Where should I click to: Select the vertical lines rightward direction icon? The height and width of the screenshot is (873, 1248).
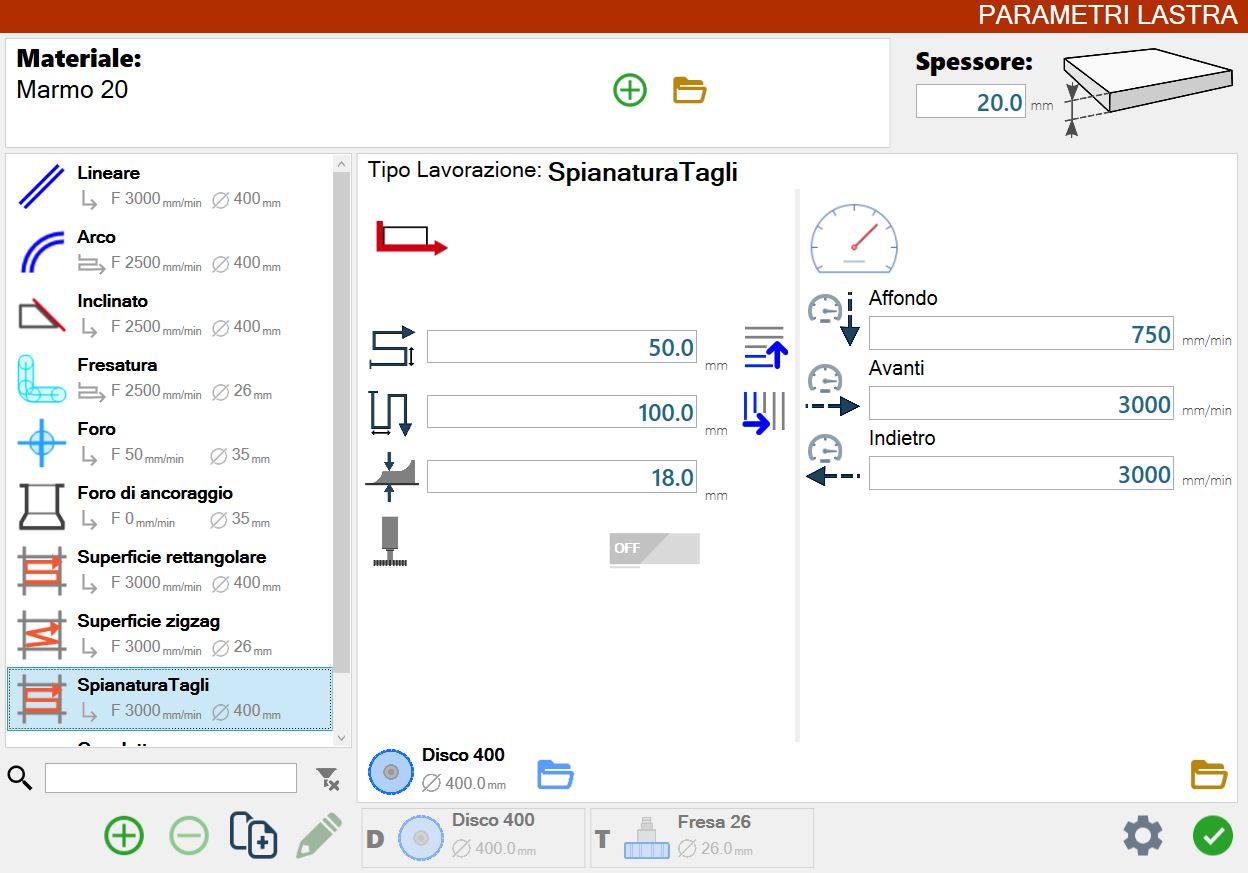pos(765,412)
